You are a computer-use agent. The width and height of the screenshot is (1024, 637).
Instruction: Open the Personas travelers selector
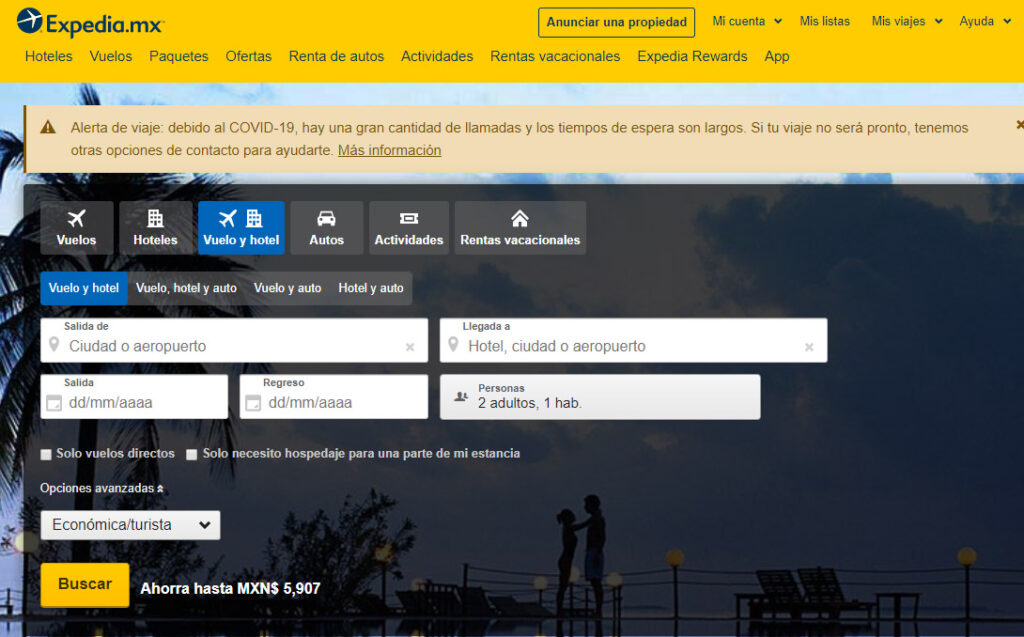[600, 397]
